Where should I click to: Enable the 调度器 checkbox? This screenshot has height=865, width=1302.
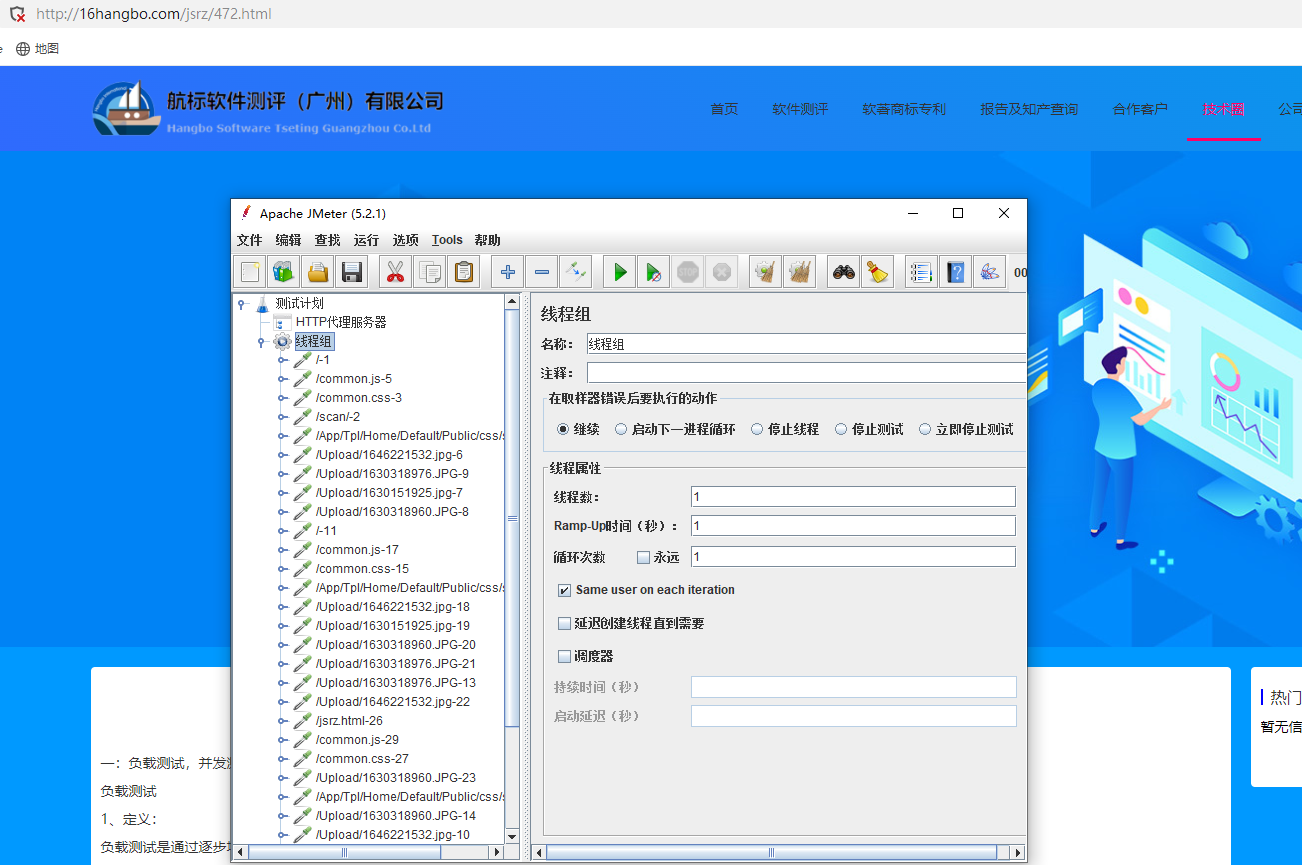click(564, 656)
